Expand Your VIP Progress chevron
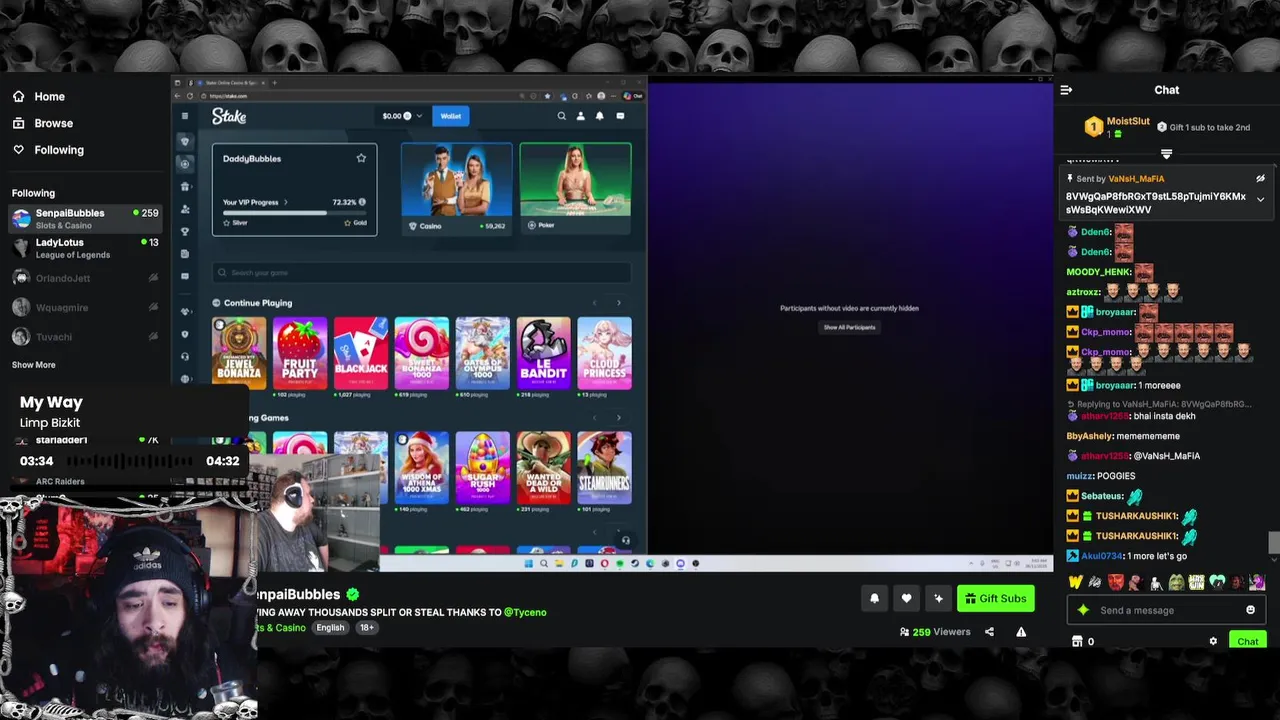 pos(285,202)
